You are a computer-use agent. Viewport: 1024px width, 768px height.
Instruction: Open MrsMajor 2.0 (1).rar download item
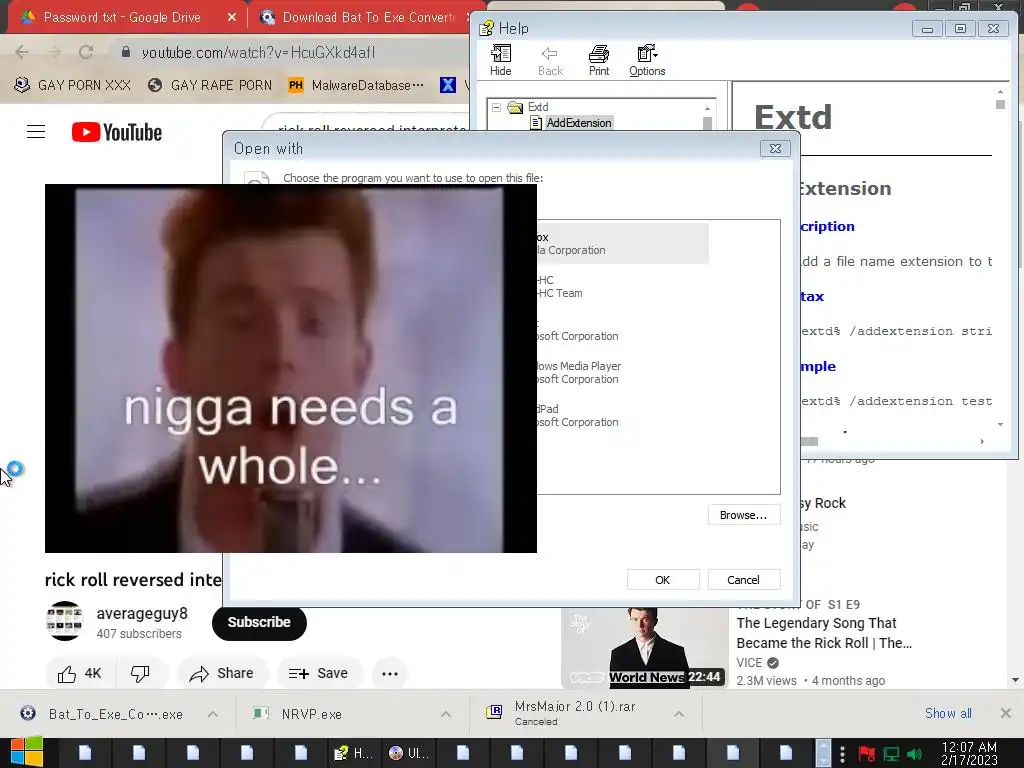[x=560, y=713]
